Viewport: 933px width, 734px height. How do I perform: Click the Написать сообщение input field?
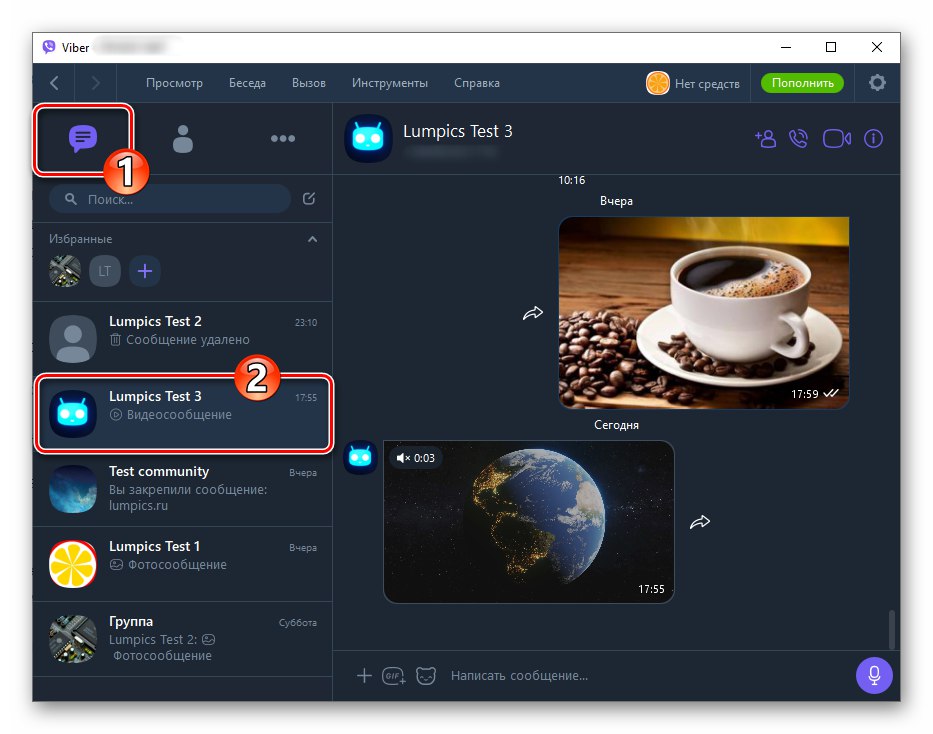[x=646, y=676]
